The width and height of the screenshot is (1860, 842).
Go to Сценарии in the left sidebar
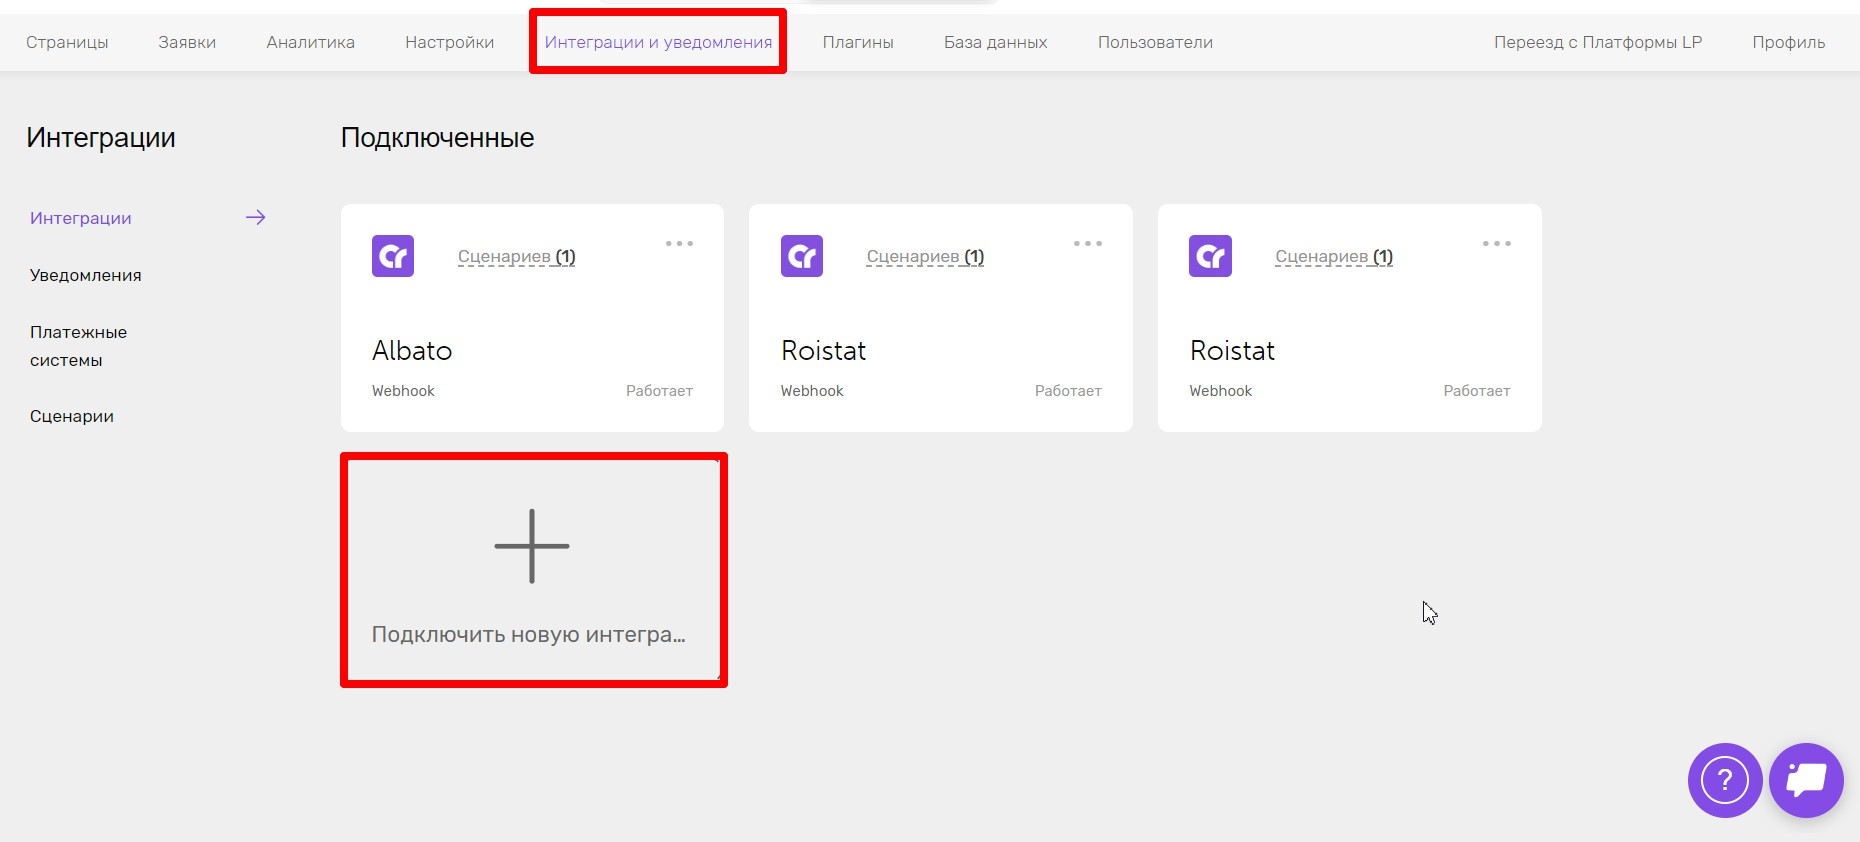(x=72, y=416)
